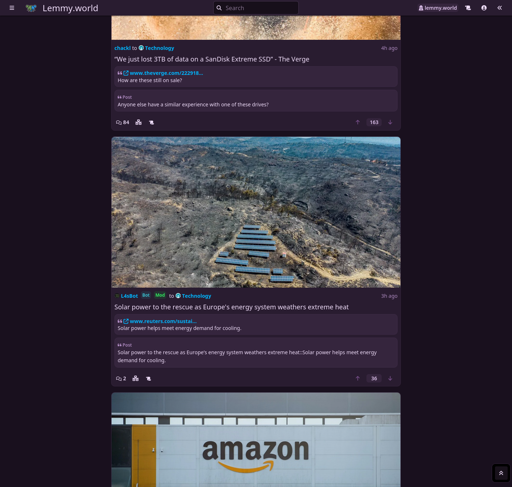Open the hamburger menu icon
Image resolution: width=512 pixels, height=487 pixels.
pos(12,8)
